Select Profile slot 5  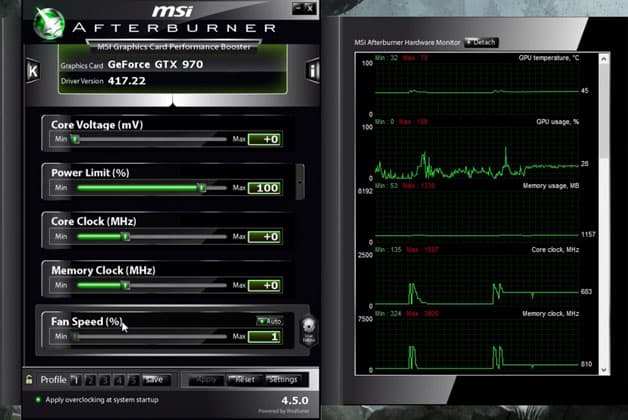point(133,380)
